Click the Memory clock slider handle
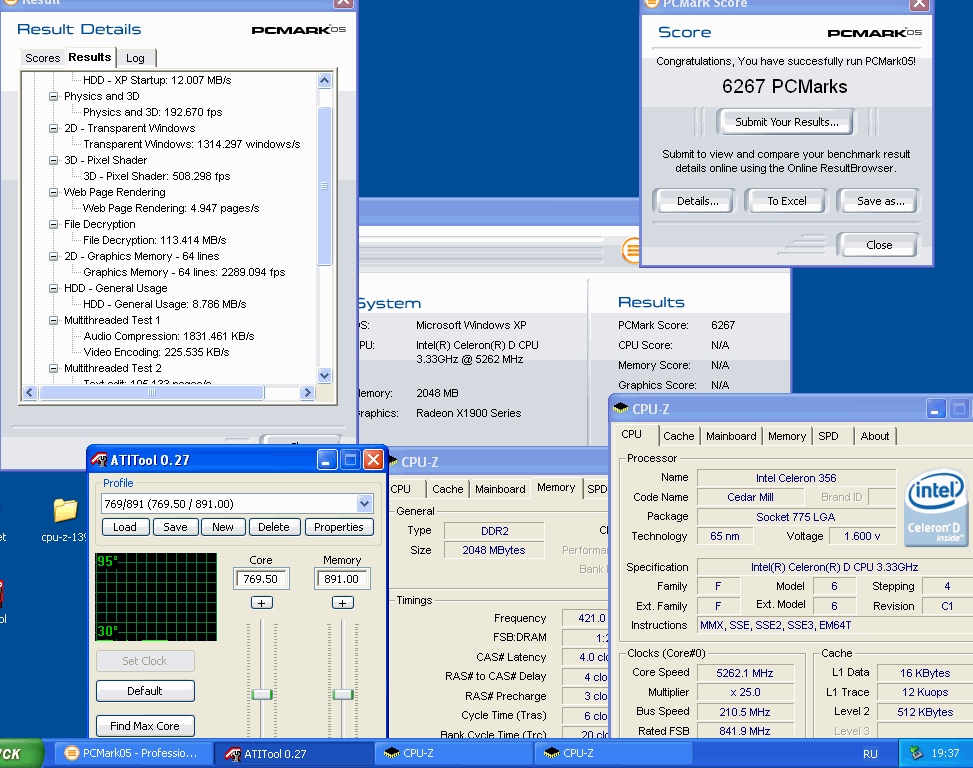The image size is (973, 768). [343, 694]
